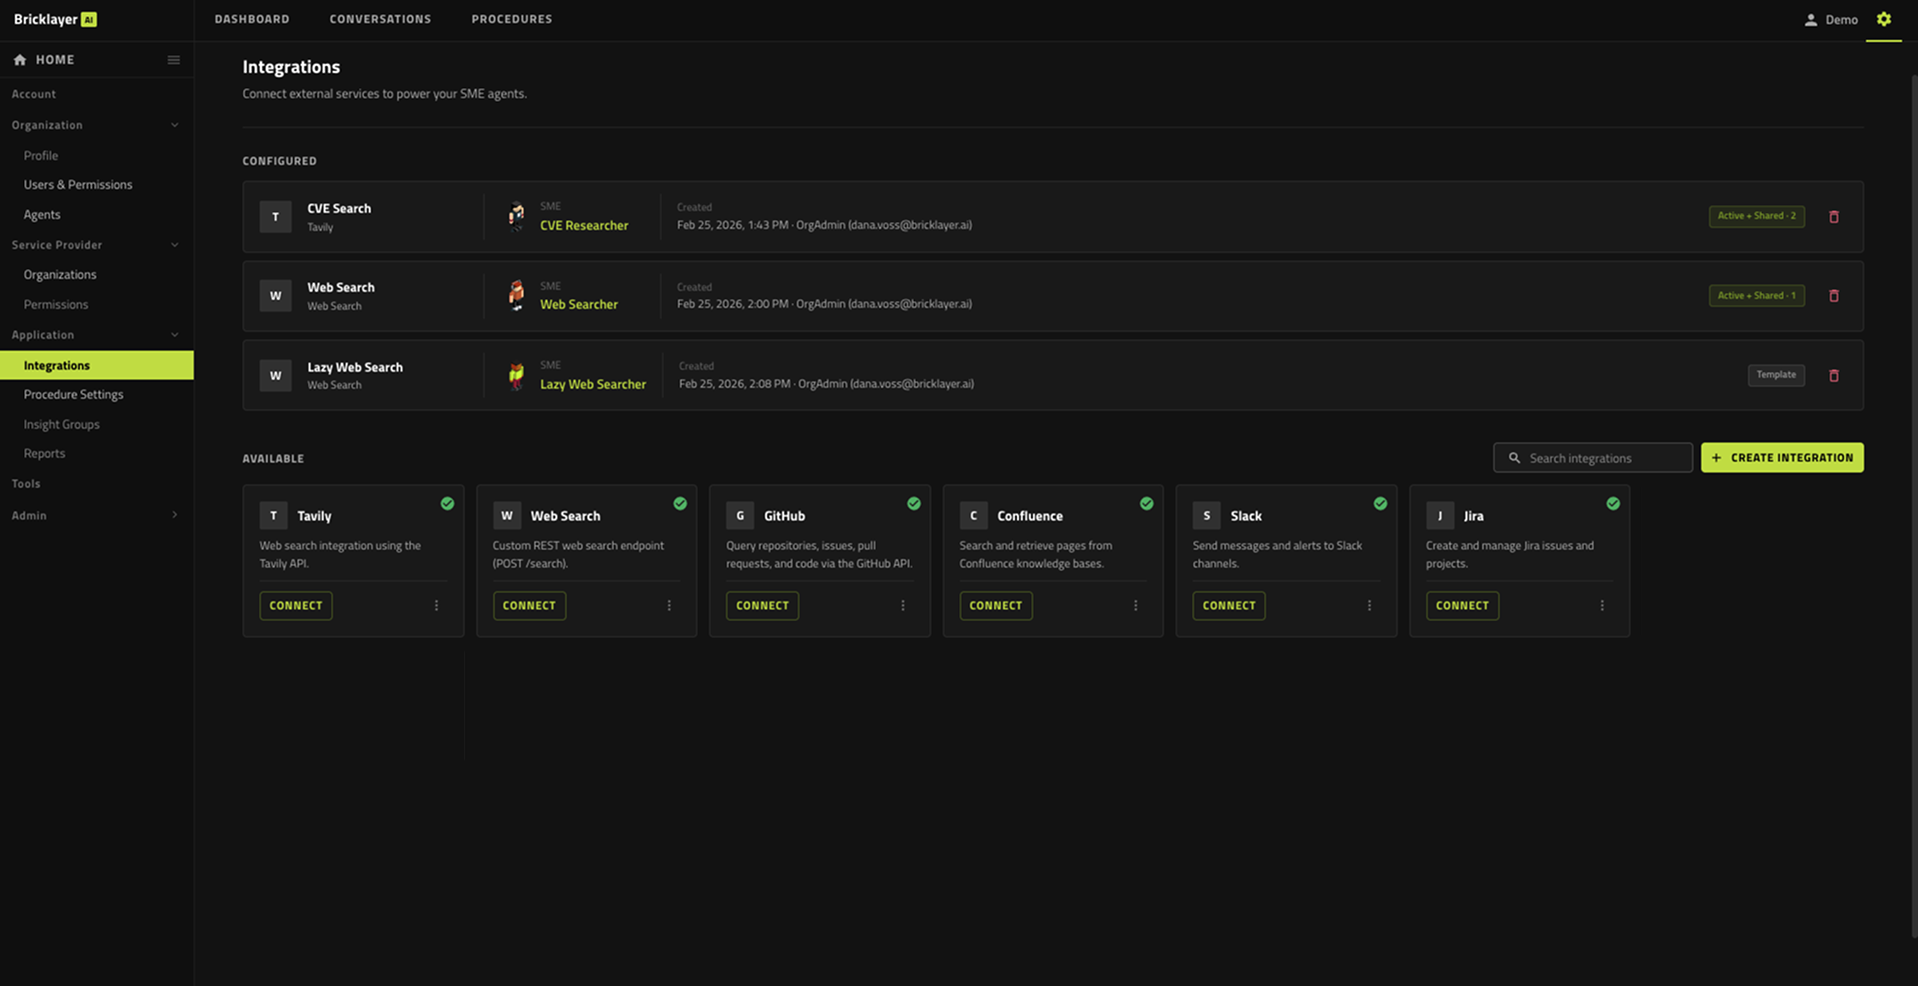This screenshot has height=986, width=1918.
Task: Open more options on Slack card
Action: (x=1369, y=606)
